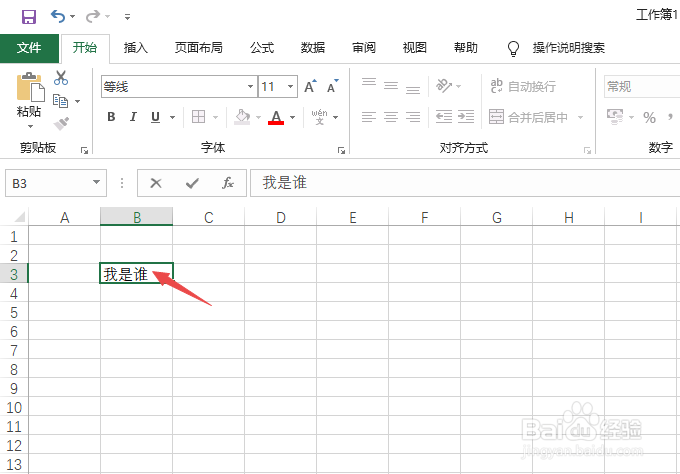
Task: Open the Font Color dropdown arrow
Action: pyautogui.click(x=293, y=117)
